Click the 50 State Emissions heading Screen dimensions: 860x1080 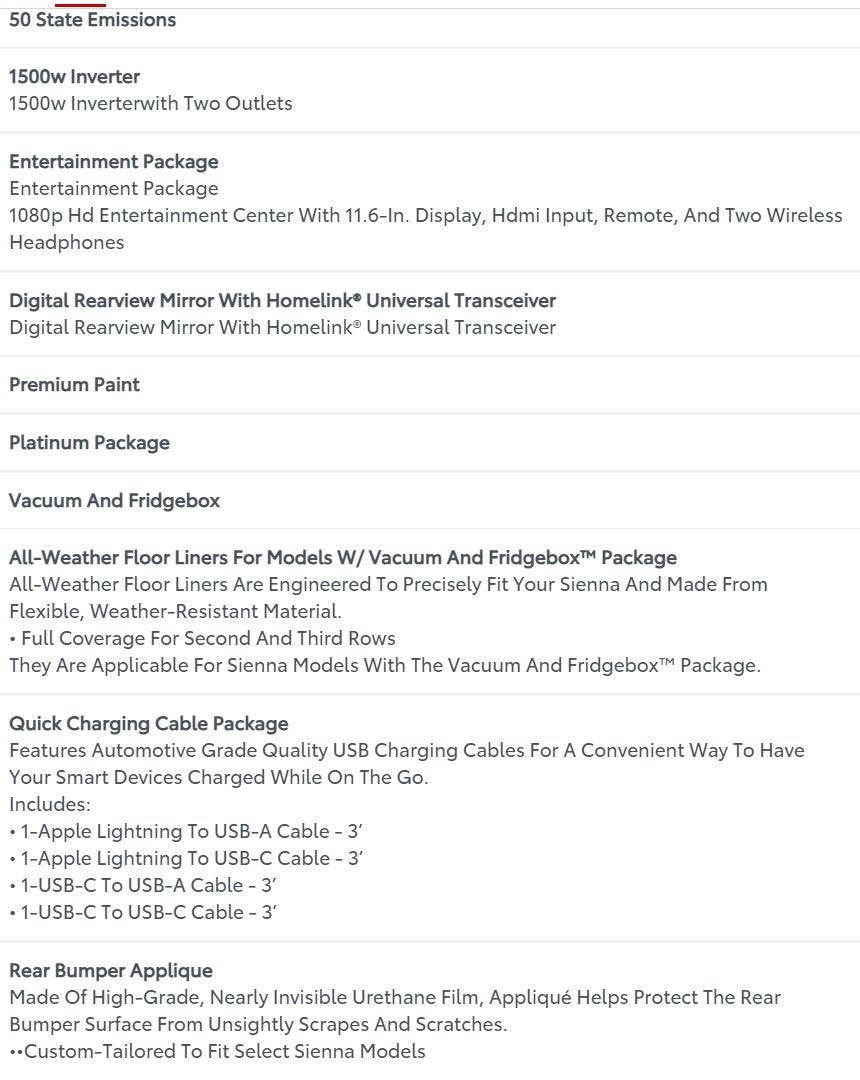tap(92, 20)
